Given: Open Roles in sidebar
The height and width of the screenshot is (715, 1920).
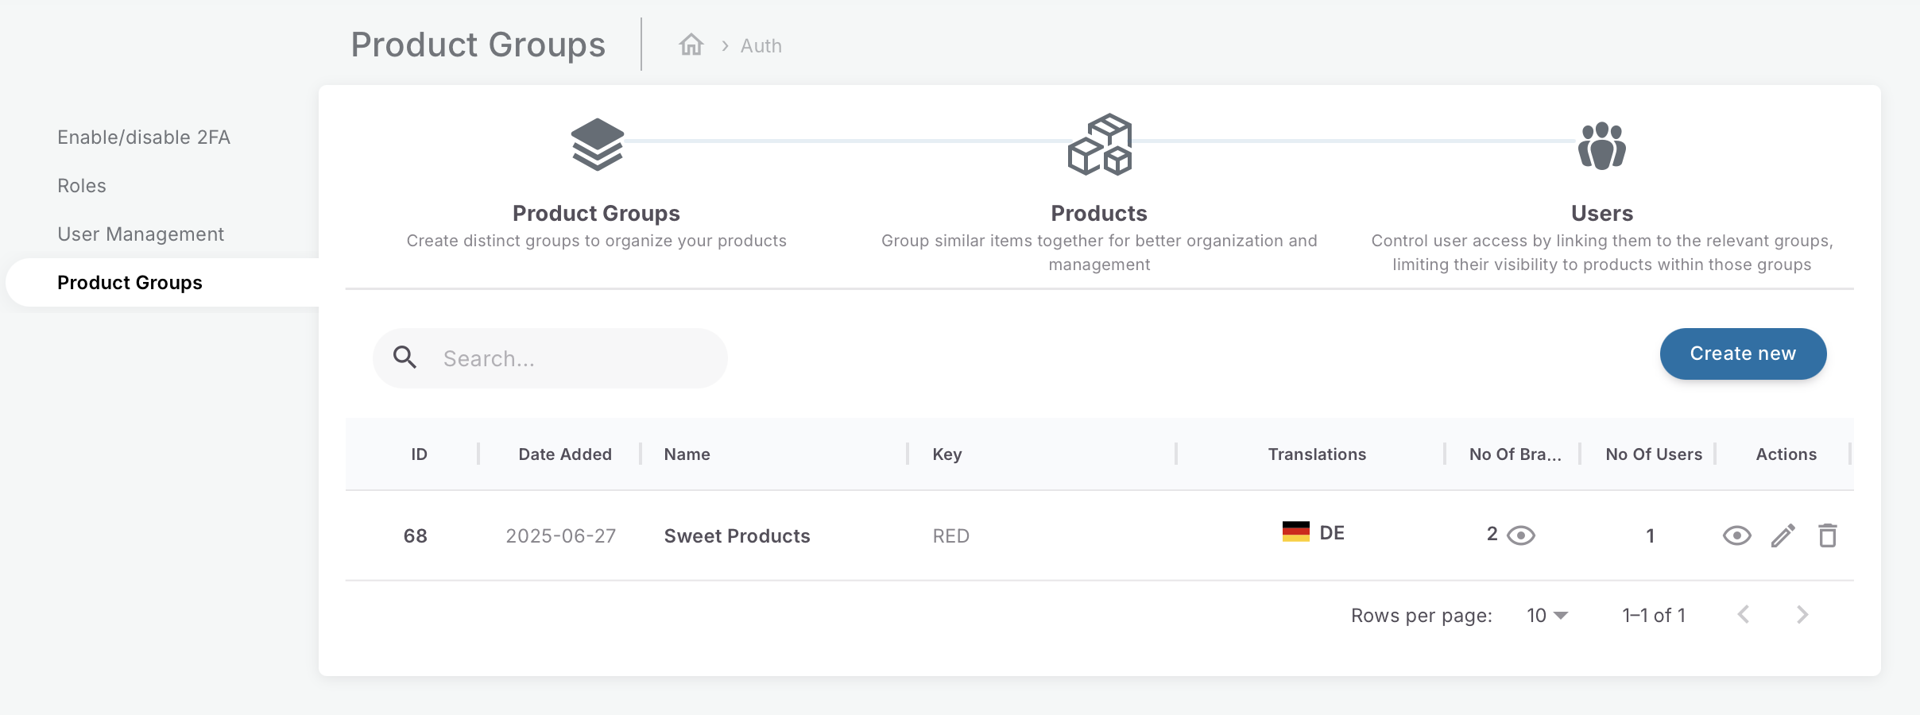Looking at the screenshot, I should (82, 185).
